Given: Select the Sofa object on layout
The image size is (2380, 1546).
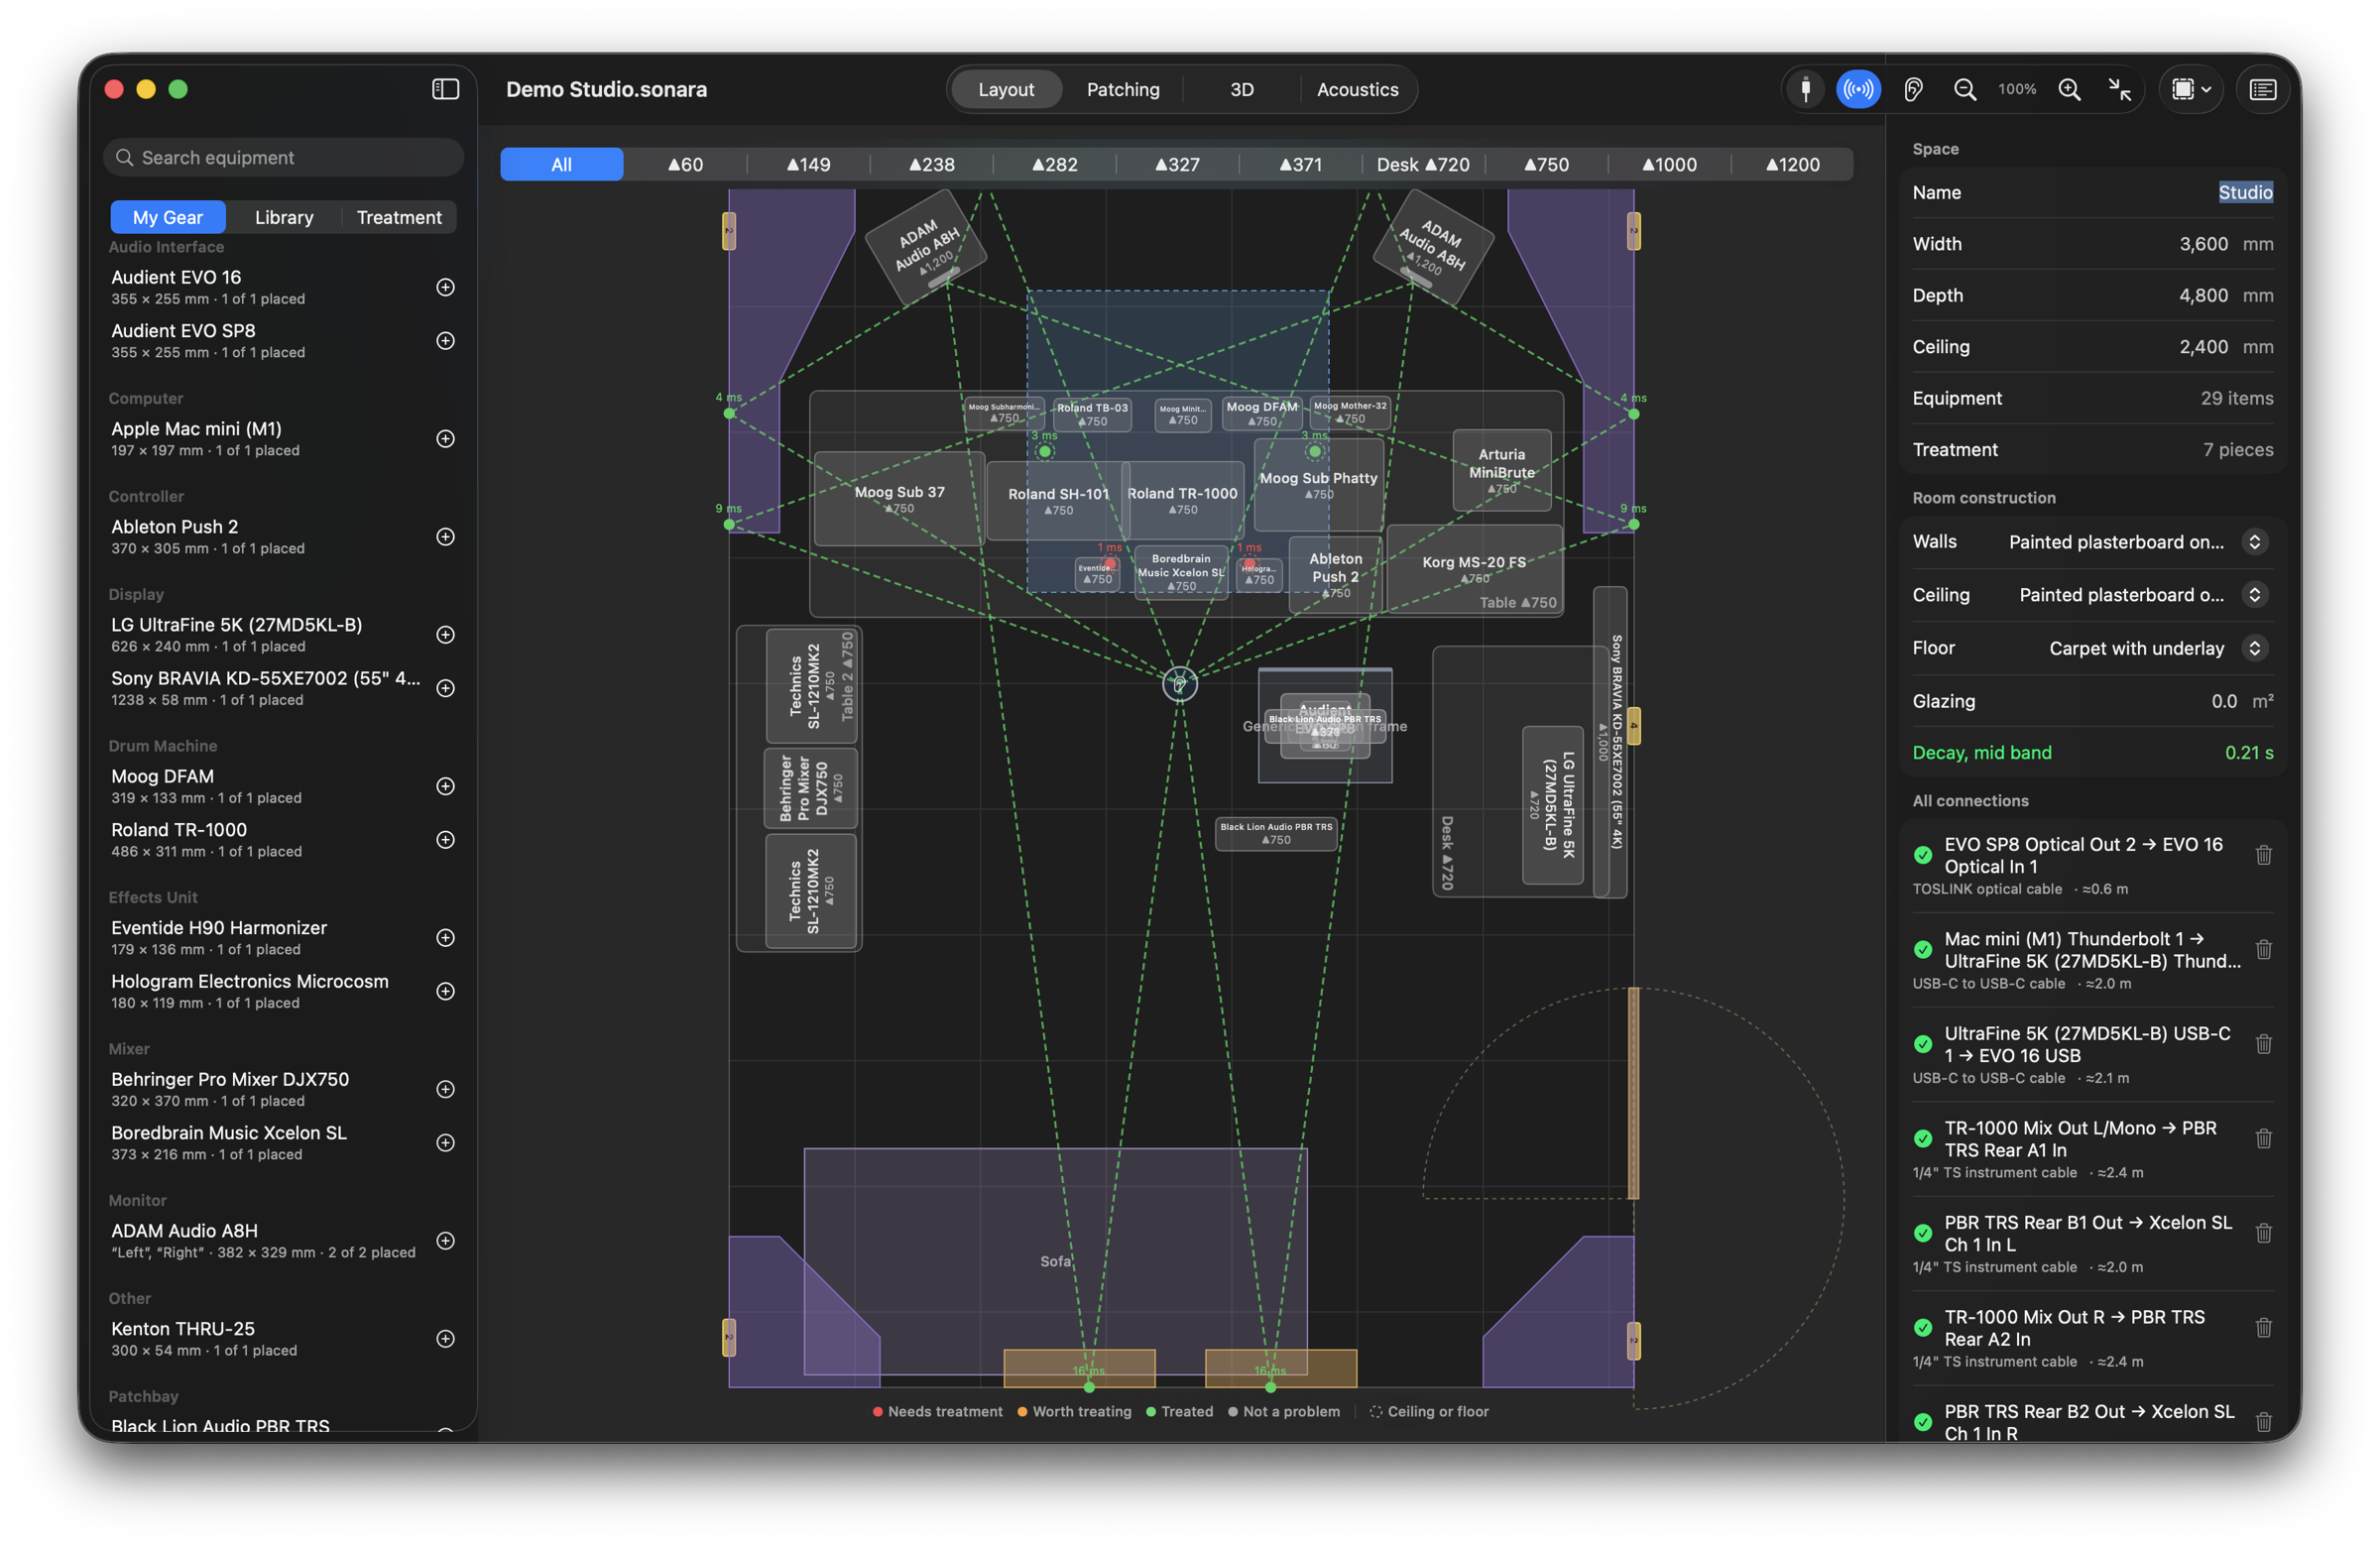Looking at the screenshot, I should pyautogui.click(x=1055, y=1260).
